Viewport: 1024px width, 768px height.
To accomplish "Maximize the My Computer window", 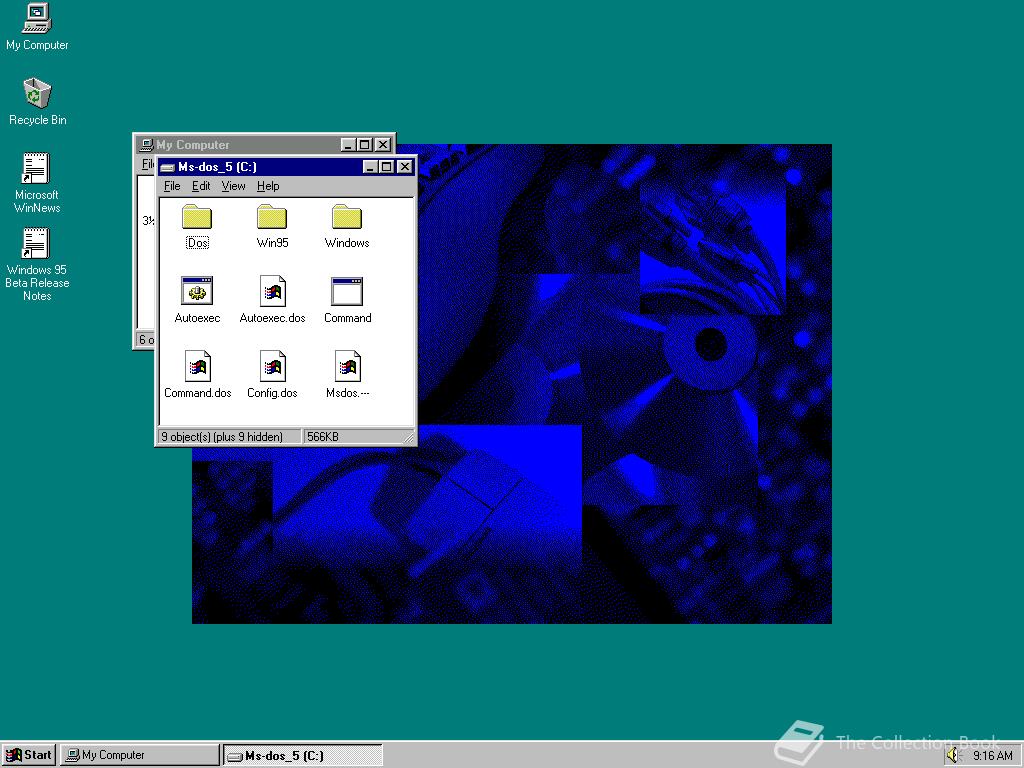I will [364, 145].
